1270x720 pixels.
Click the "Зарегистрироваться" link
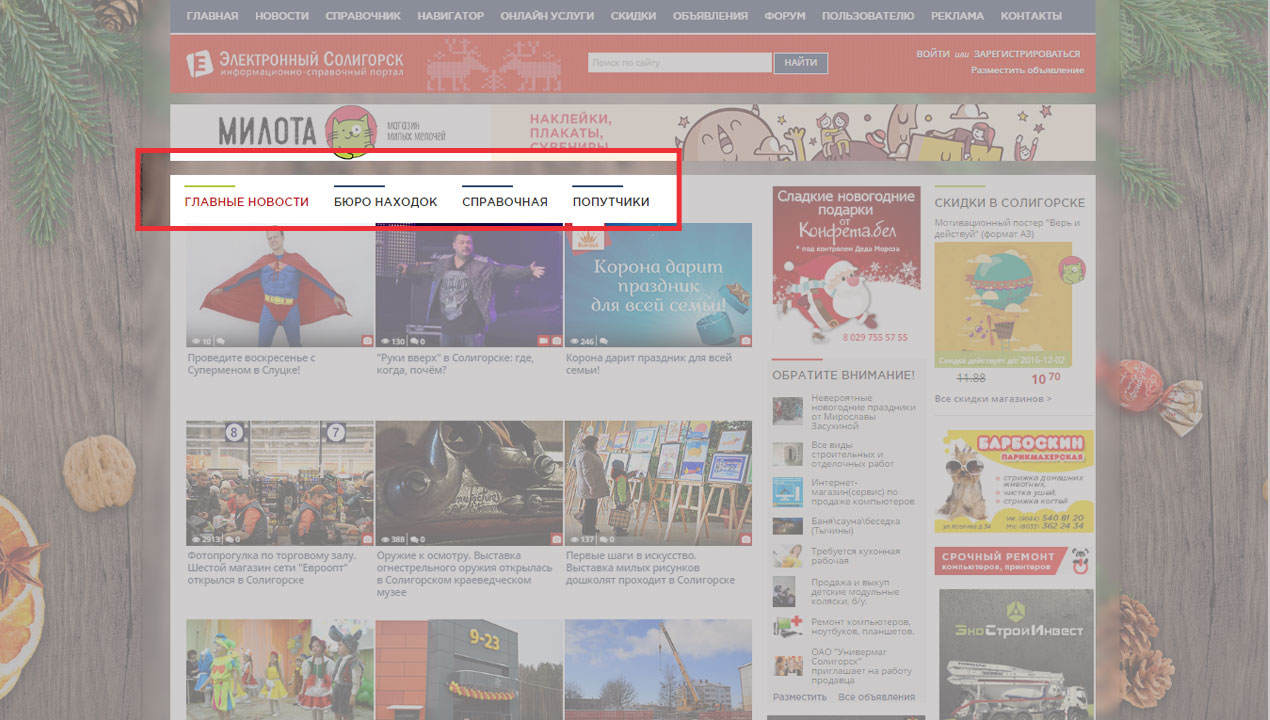point(1026,54)
